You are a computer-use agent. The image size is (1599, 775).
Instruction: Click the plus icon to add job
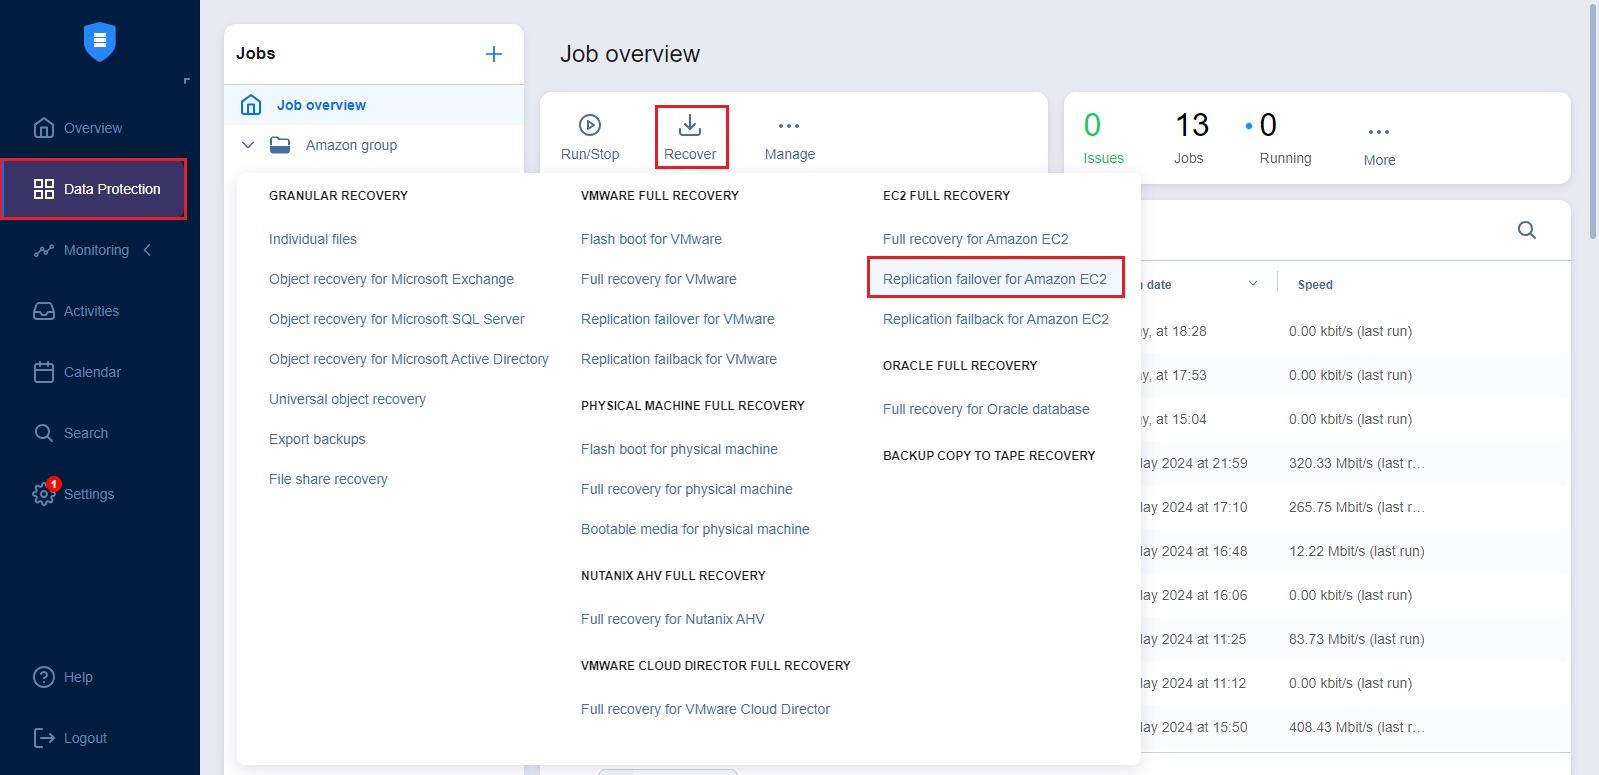(493, 54)
